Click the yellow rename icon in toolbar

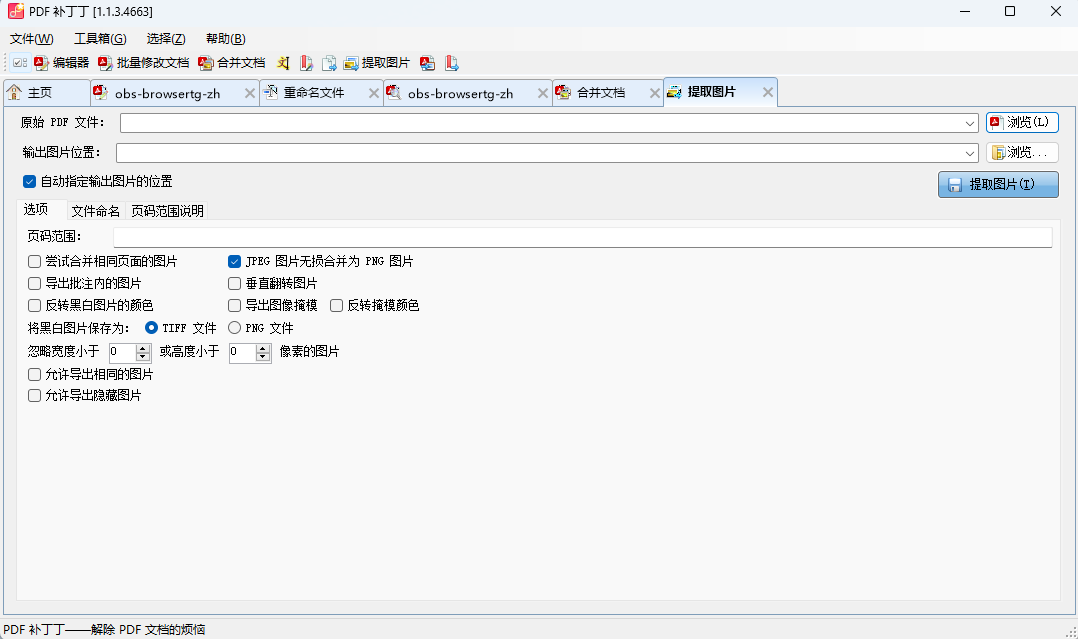pyautogui.click(x=283, y=63)
